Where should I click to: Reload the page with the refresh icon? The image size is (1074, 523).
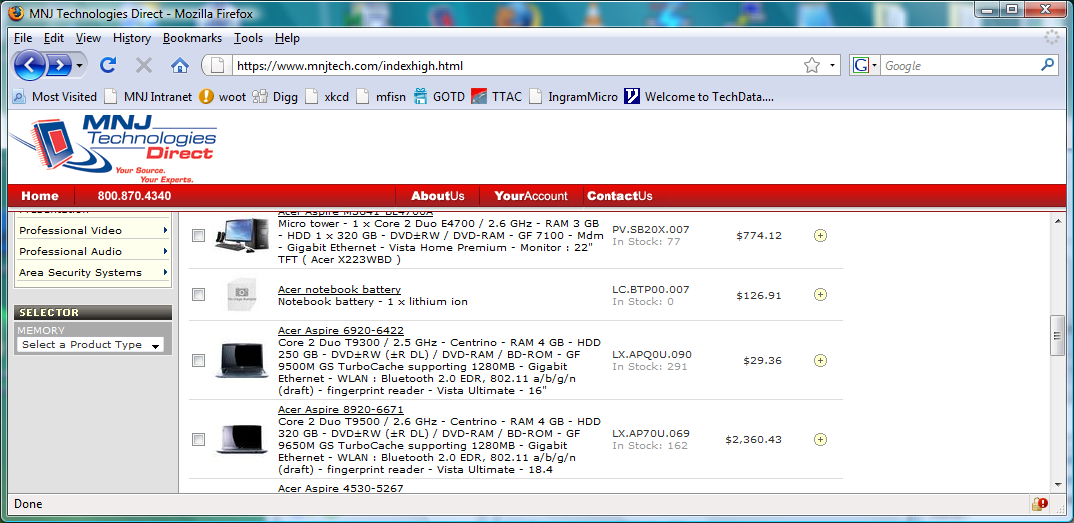[x=108, y=65]
